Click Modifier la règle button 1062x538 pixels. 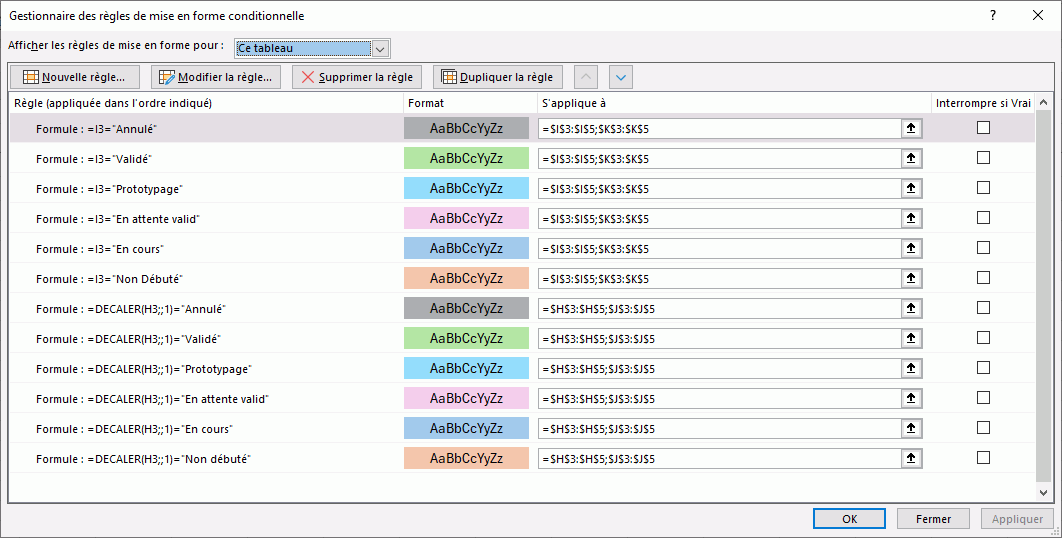click(x=215, y=77)
